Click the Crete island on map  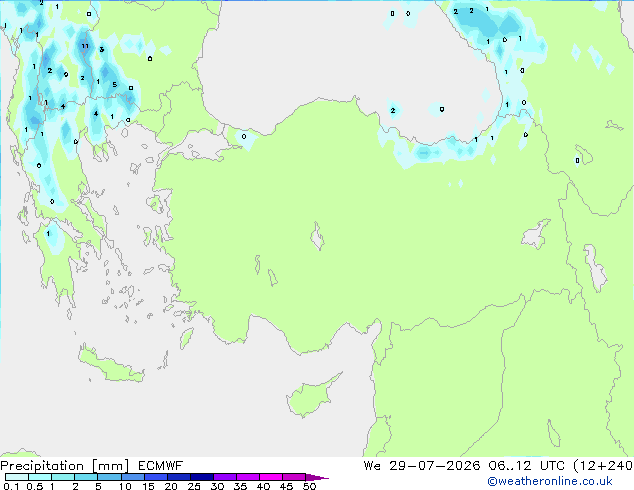[x=111, y=365]
